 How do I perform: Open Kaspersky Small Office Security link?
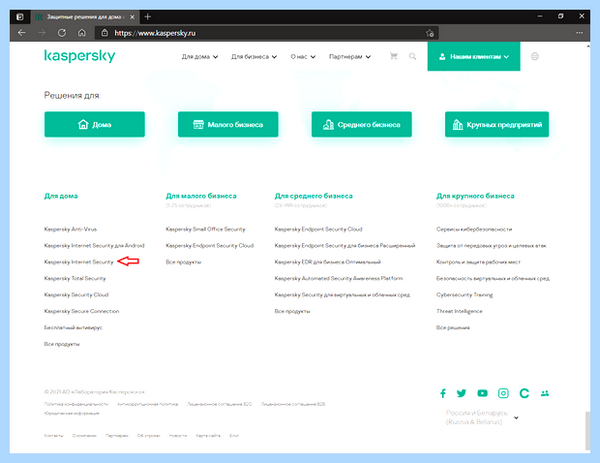pos(205,229)
